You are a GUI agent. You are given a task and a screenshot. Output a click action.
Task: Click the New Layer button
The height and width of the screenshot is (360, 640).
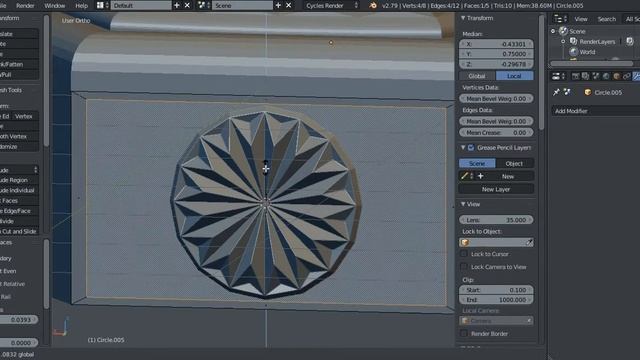click(x=496, y=189)
